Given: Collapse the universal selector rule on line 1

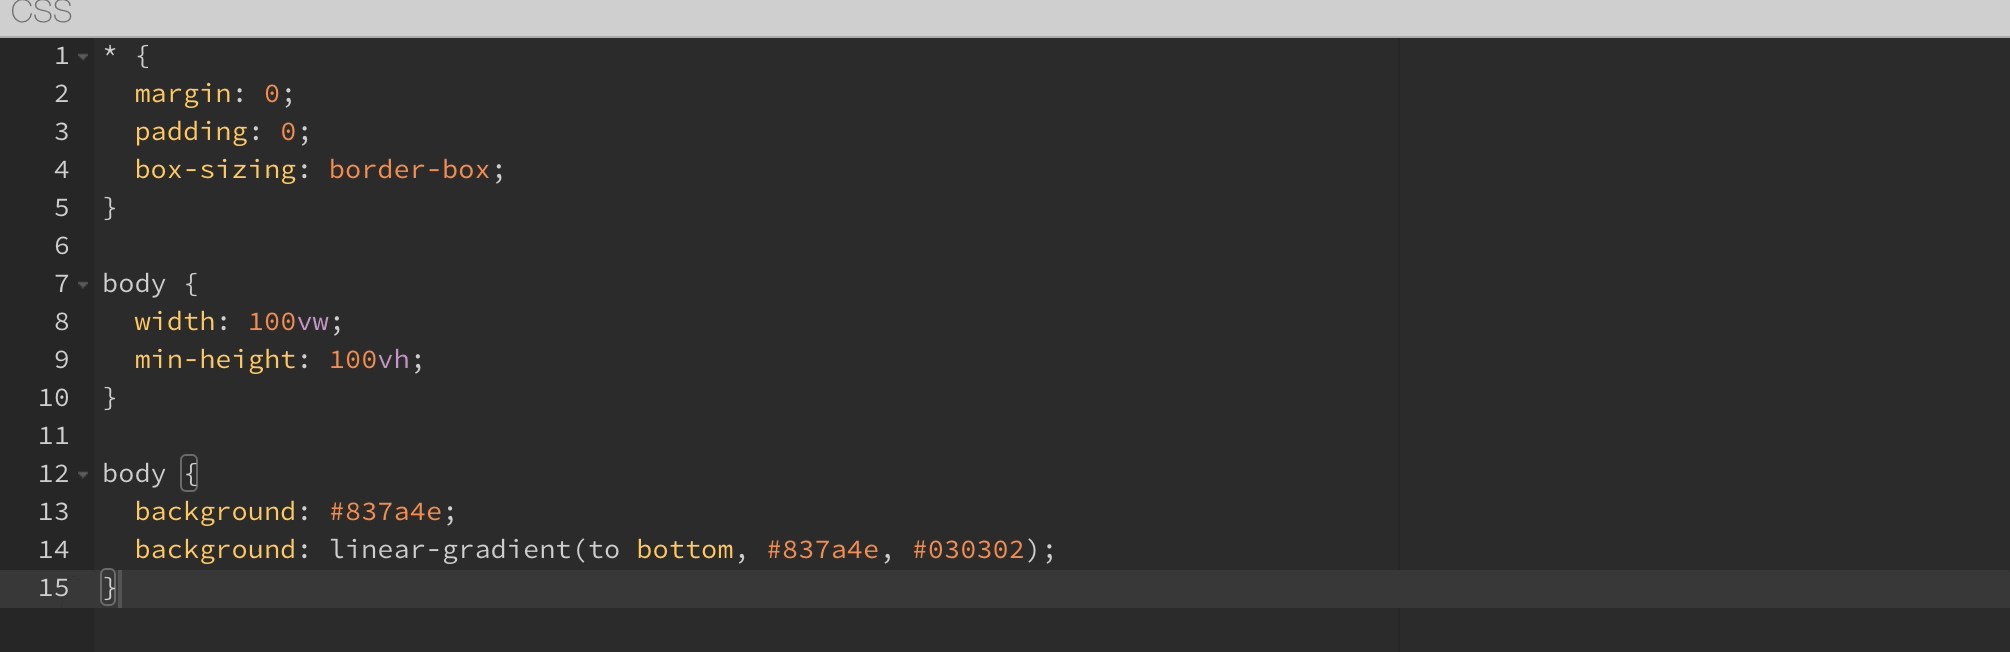Looking at the screenshot, I should (x=83, y=57).
